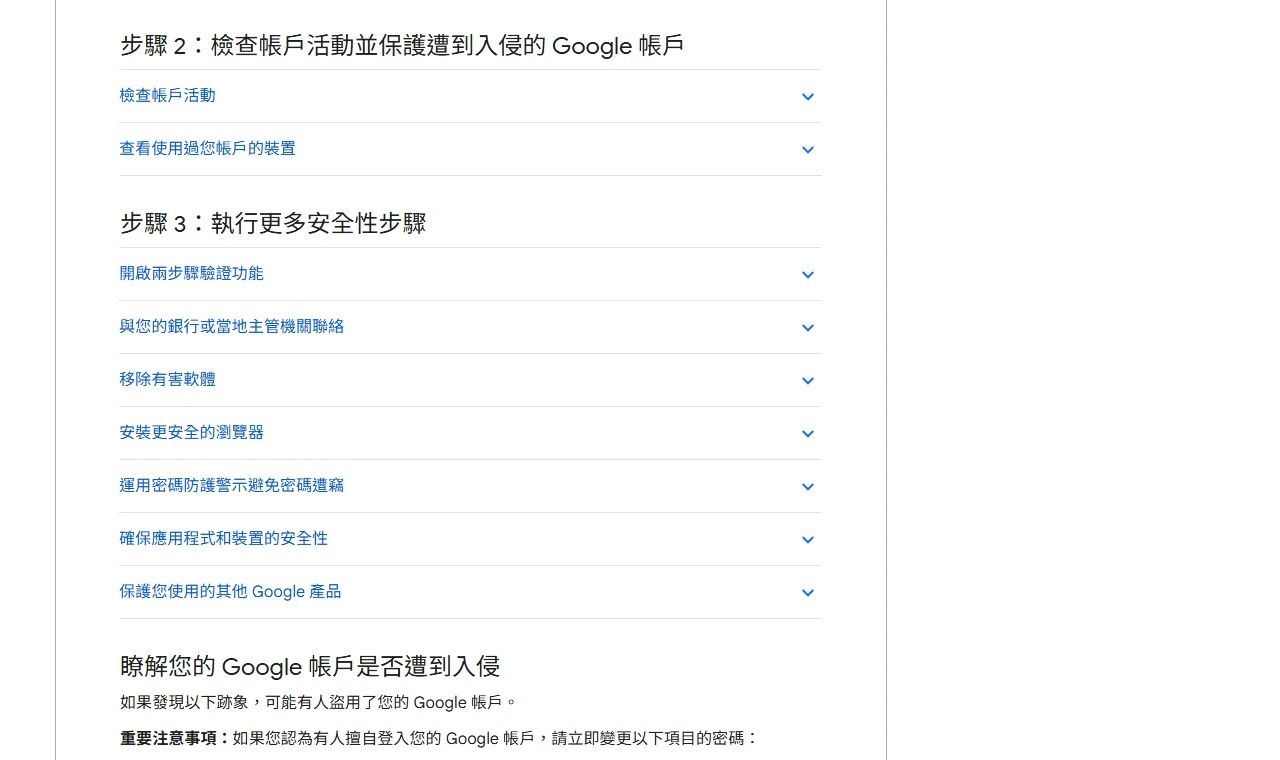The height and width of the screenshot is (760, 1280).
Task: Expand the chevron beside 安裝更安全的瀏覽器
Action: coord(808,434)
